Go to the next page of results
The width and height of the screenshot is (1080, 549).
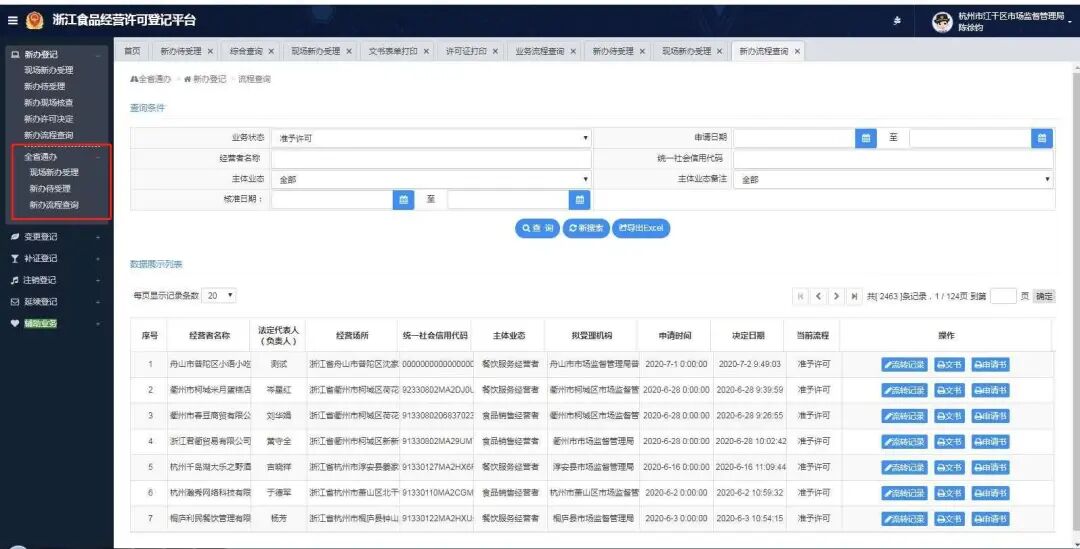tap(836, 296)
